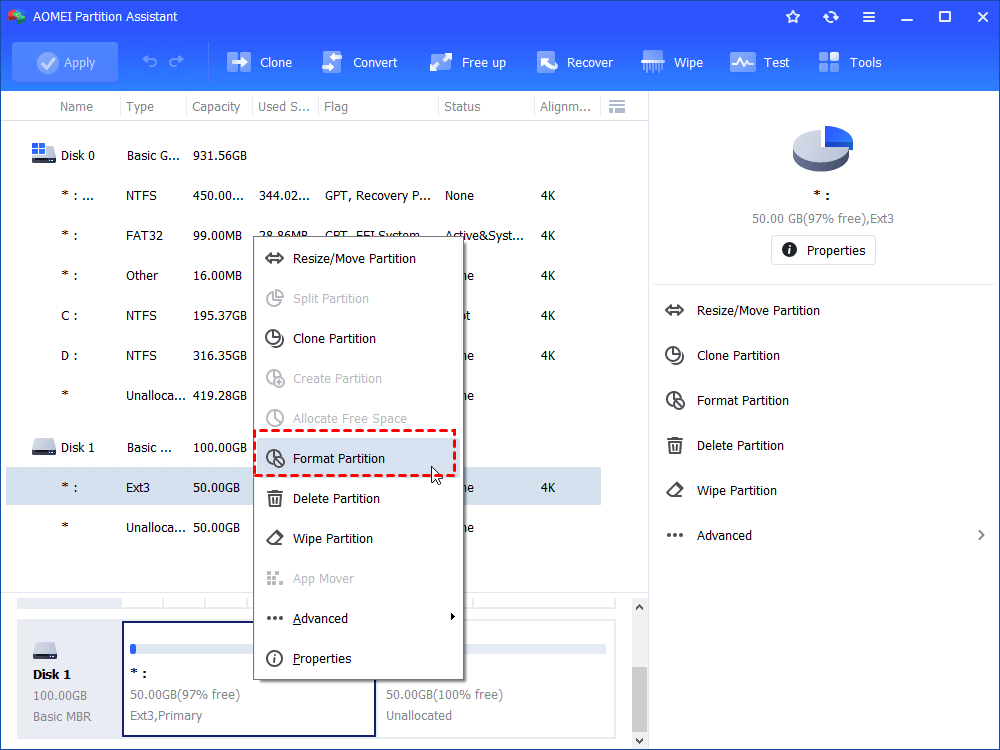Open the hamburger main menu
The width and height of the screenshot is (1000, 750).
(x=868, y=16)
